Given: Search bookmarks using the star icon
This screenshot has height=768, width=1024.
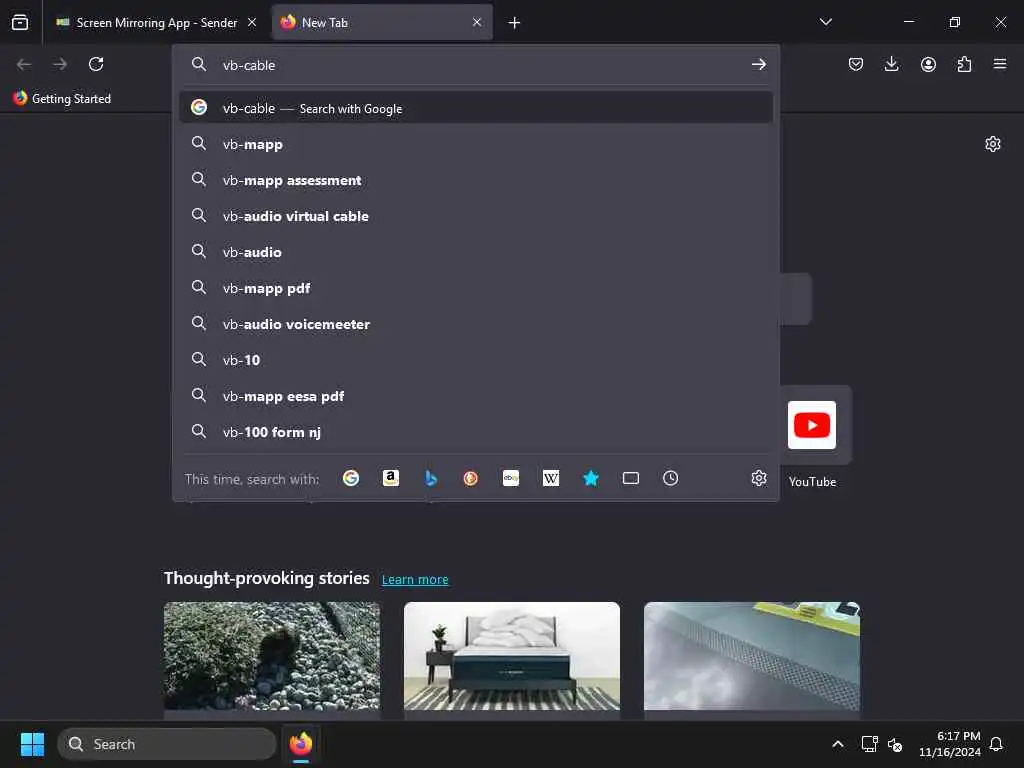Looking at the screenshot, I should pos(590,478).
